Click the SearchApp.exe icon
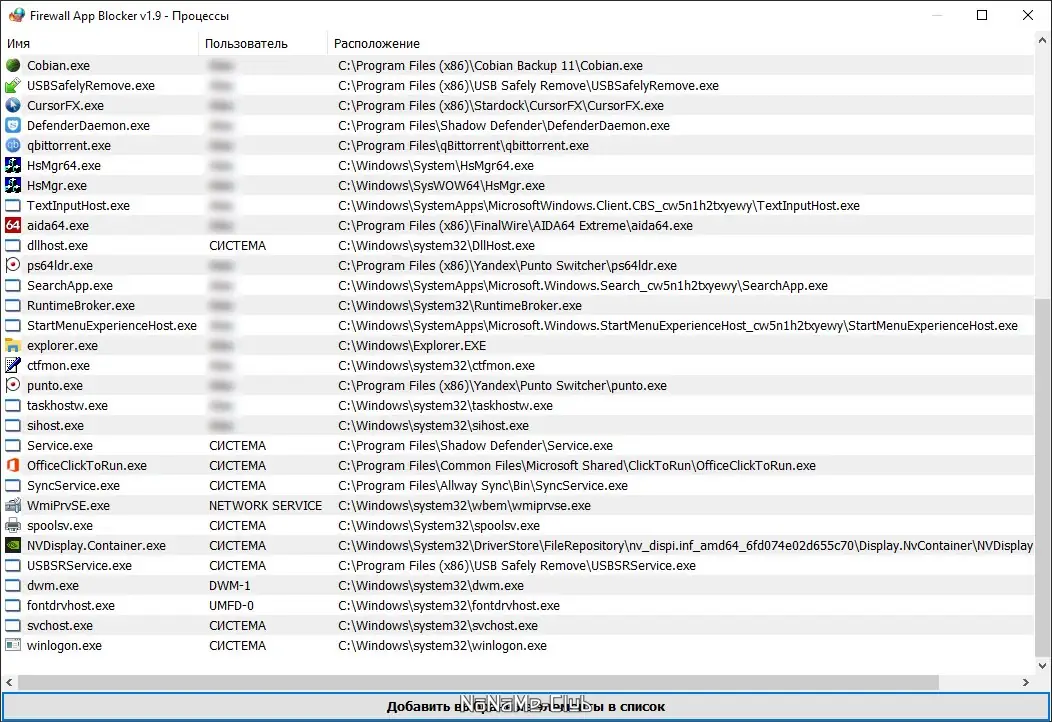 13,285
